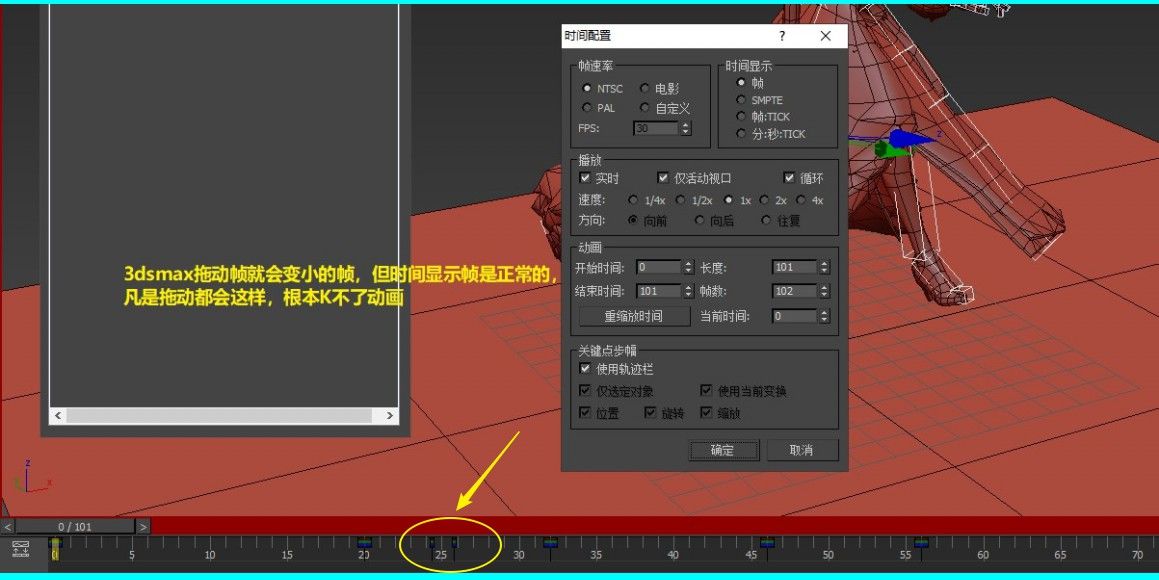
Task: Set playback speed to 4x
Action: (801, 199)
